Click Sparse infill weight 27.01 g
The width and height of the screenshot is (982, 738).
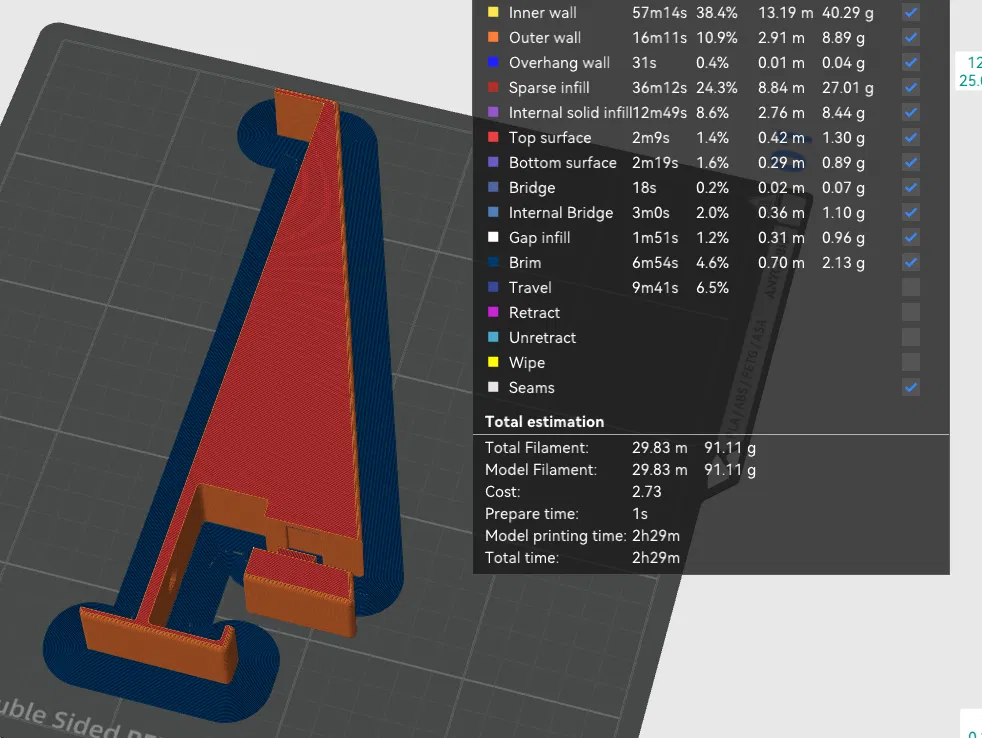[x=847, y=88]
